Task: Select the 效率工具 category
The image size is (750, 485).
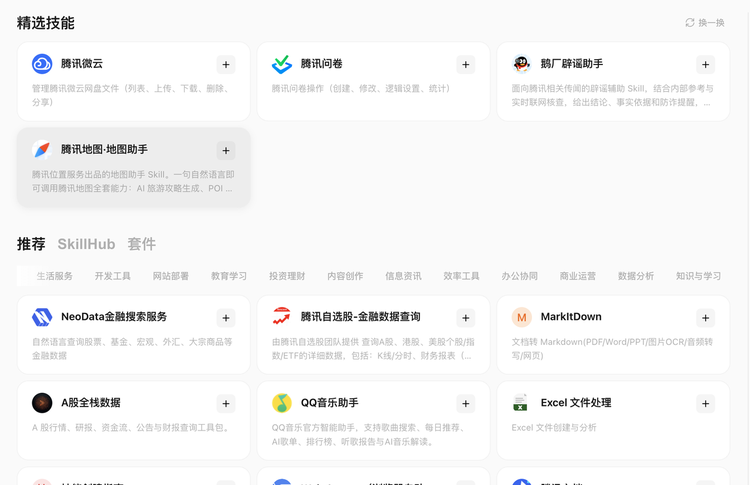Action: 462,276
